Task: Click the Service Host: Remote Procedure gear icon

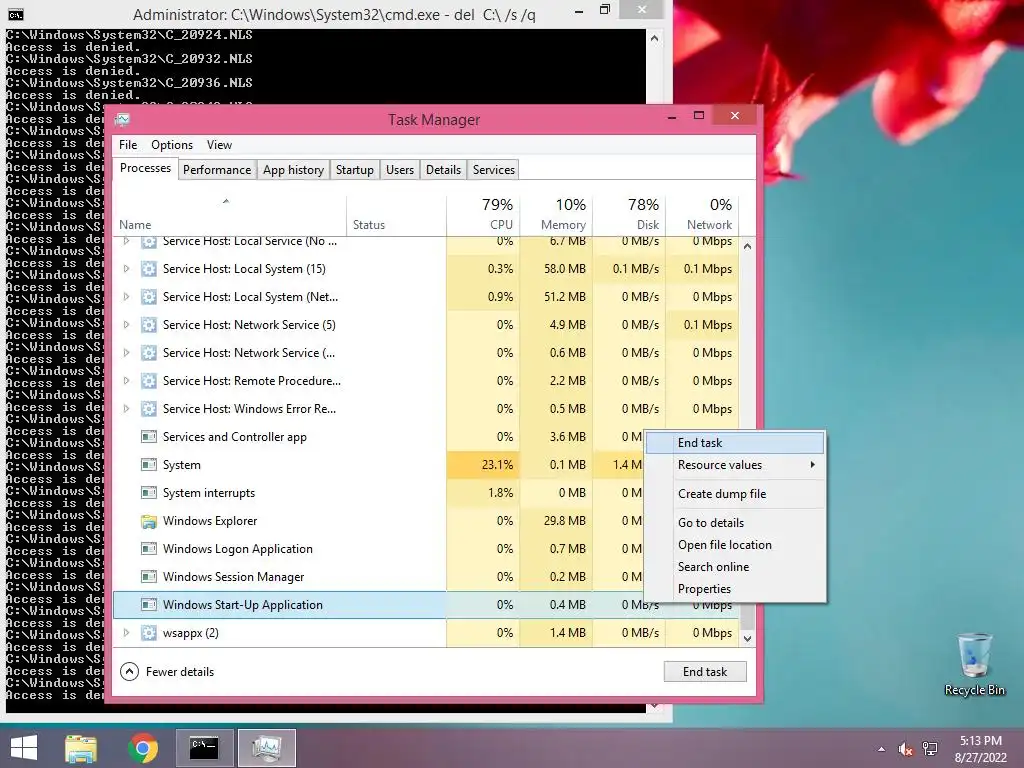Action: tap(149, 381)
